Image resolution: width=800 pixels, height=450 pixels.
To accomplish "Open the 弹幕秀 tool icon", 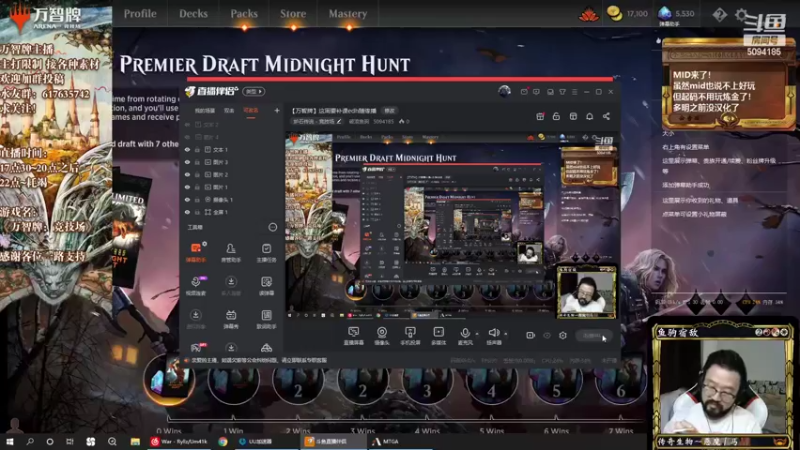I will [231, 319].
